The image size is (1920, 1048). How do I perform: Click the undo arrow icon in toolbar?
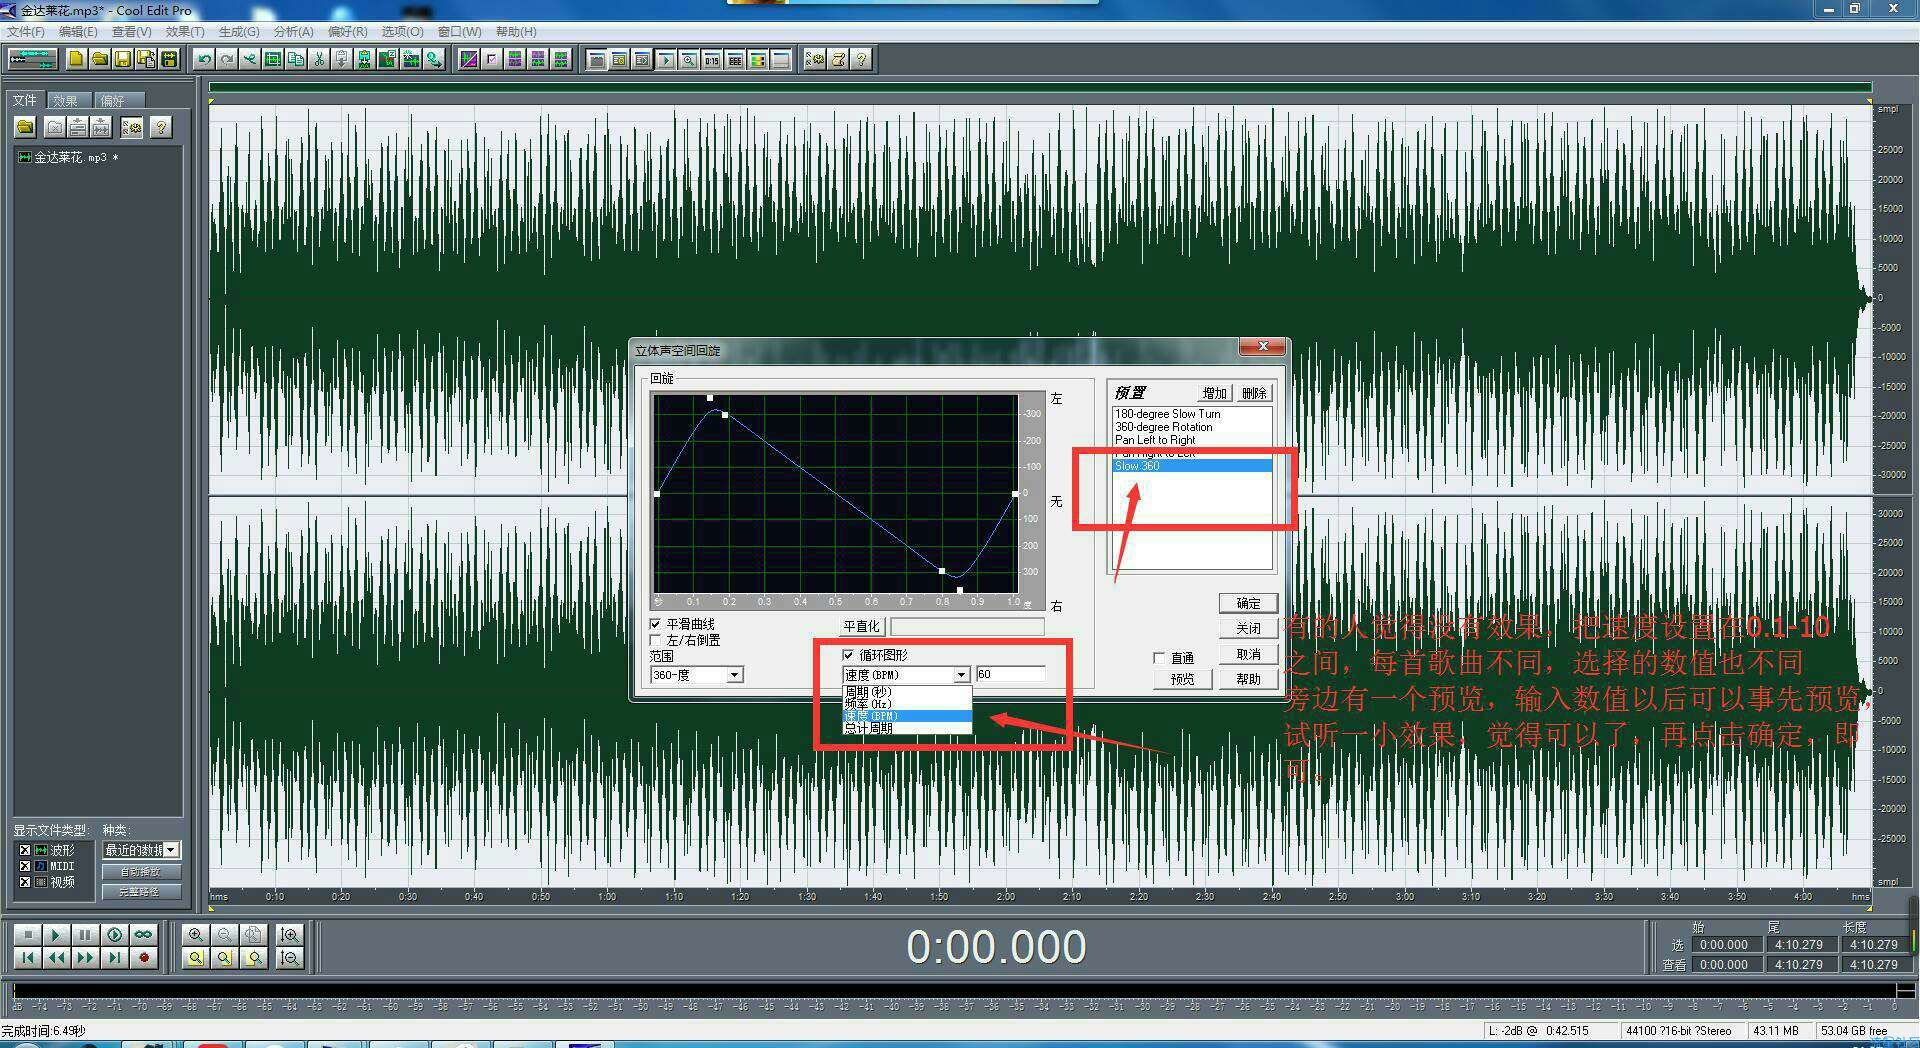(x=204, y=59)
